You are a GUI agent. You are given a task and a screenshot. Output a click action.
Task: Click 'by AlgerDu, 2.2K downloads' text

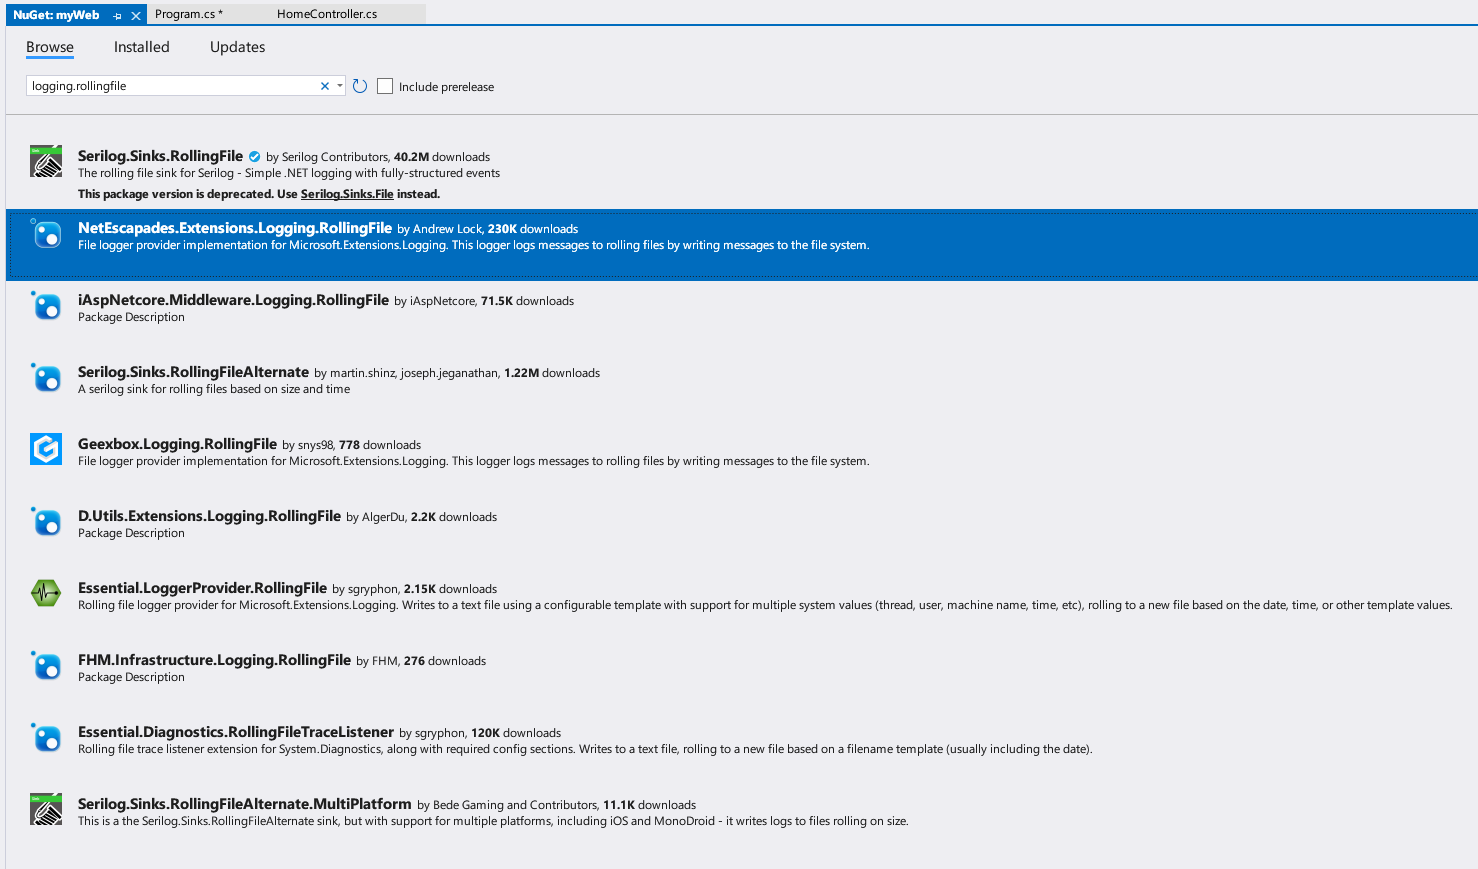click(x=422, y=517)
